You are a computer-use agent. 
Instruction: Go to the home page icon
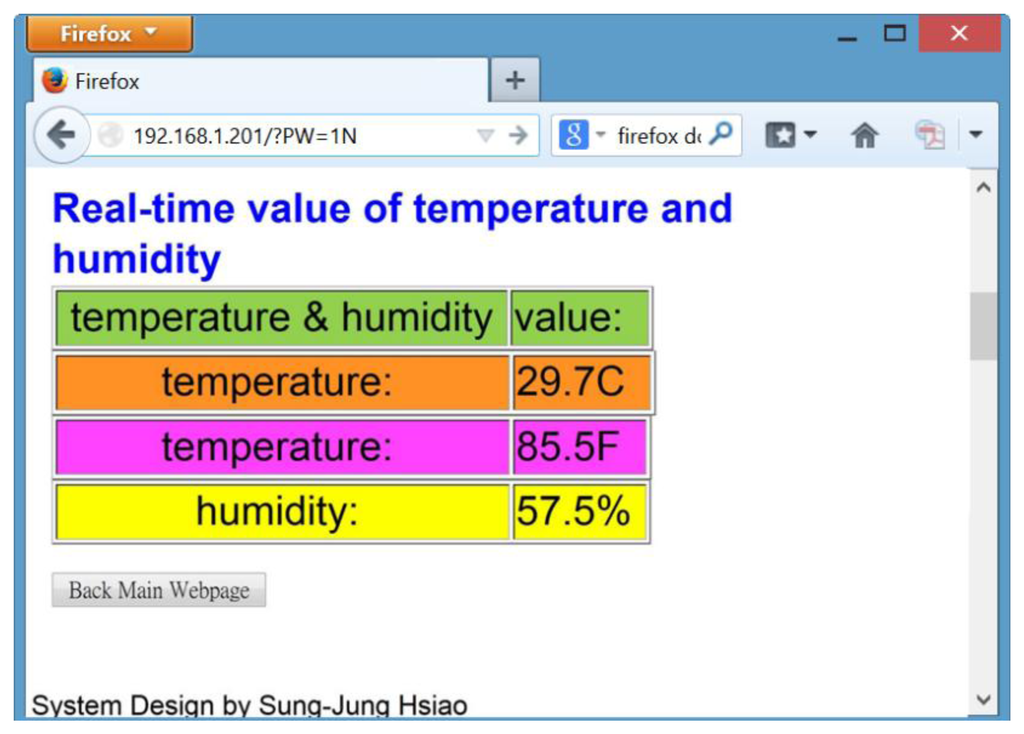[x=865, y=136]
